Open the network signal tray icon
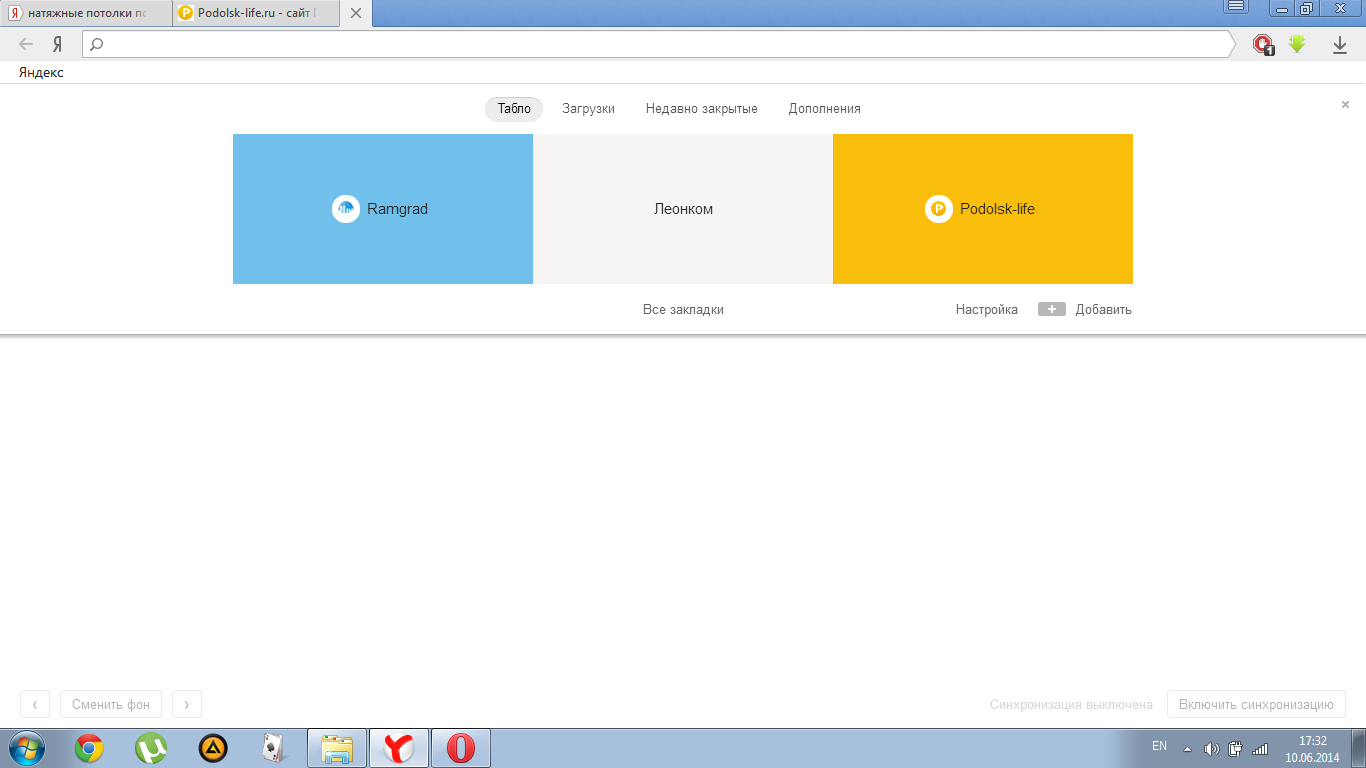This screenshot has width=1366, height=768. 1260,748
